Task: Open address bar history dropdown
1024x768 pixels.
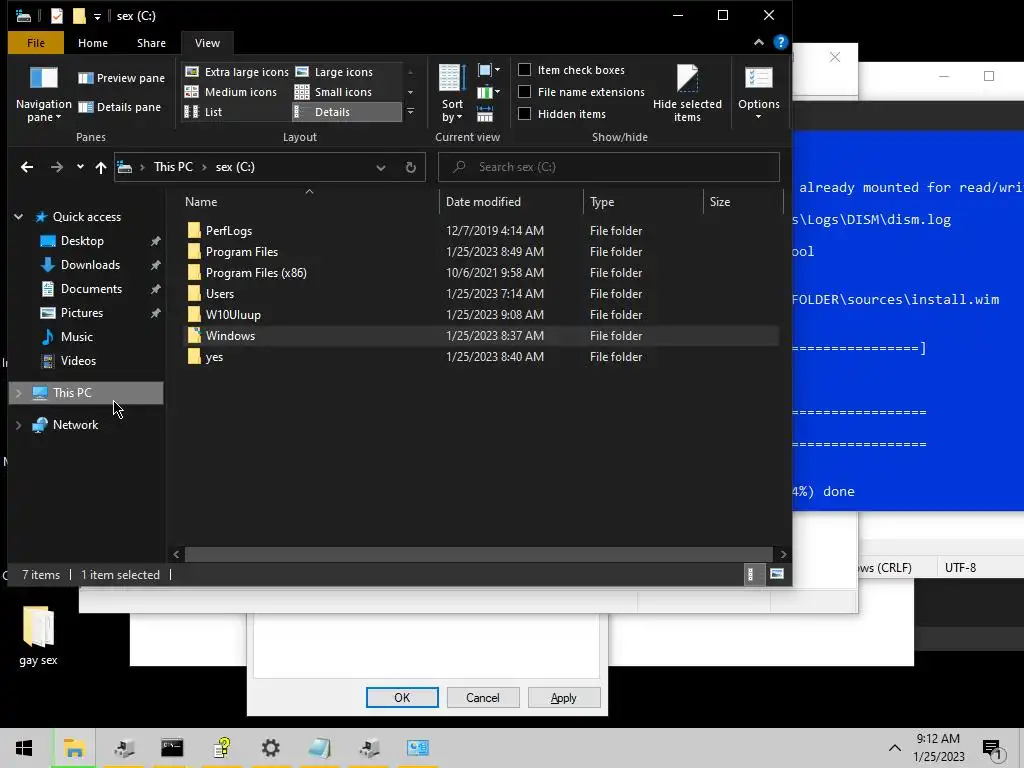Action: [381, 167]
